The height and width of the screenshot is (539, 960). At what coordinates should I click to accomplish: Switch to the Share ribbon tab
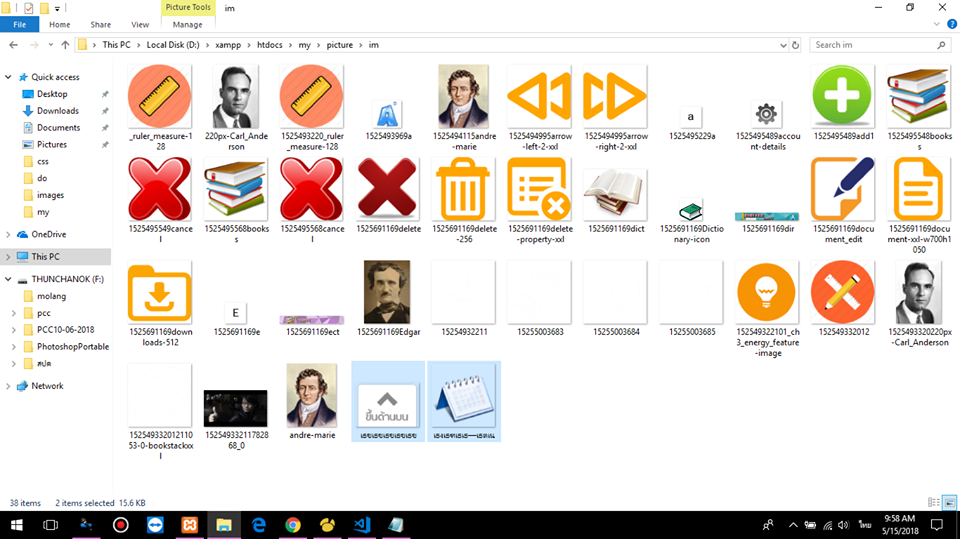tap(100, 24)
